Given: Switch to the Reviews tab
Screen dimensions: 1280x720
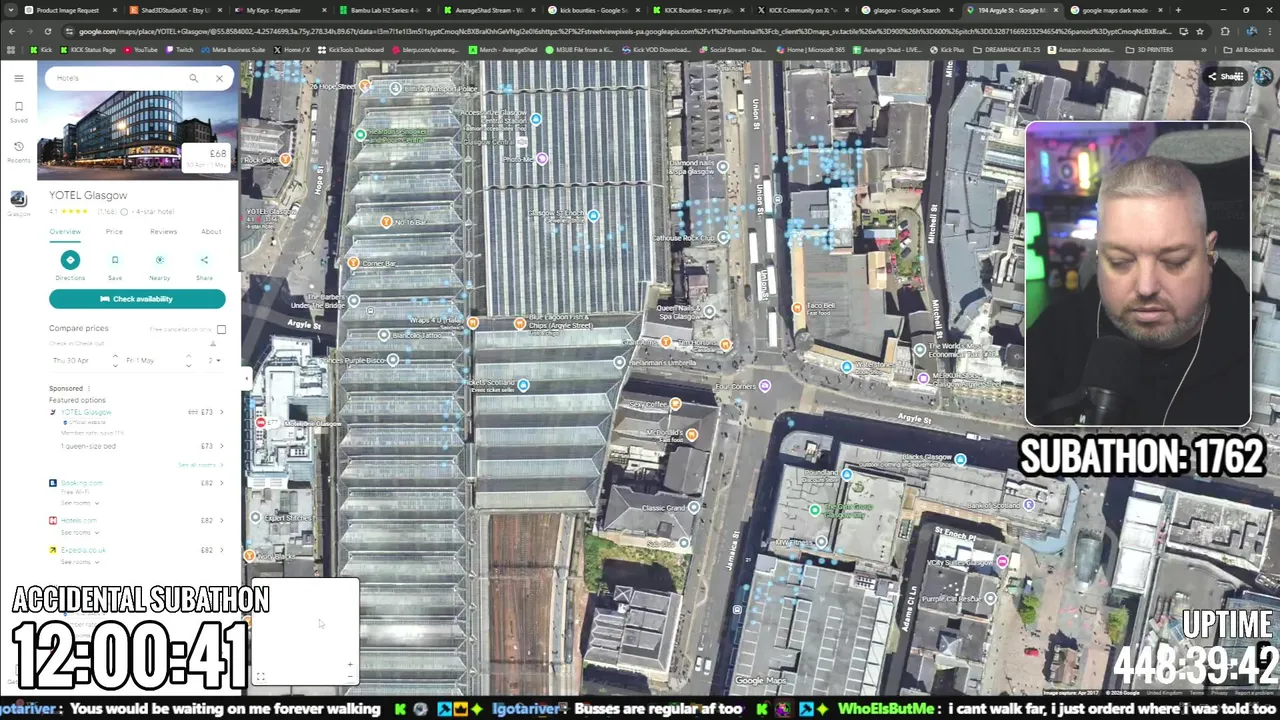Looking at the screenshot, I should (163, 232).
